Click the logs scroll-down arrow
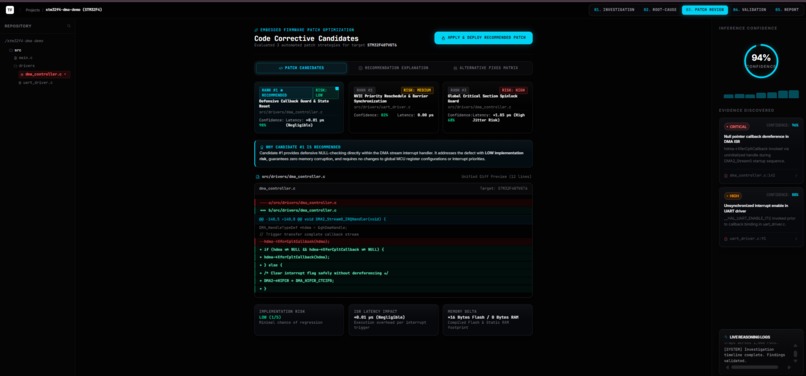This screenshot has height=376, width=806. pyautogui.click(x=795, y=360)
